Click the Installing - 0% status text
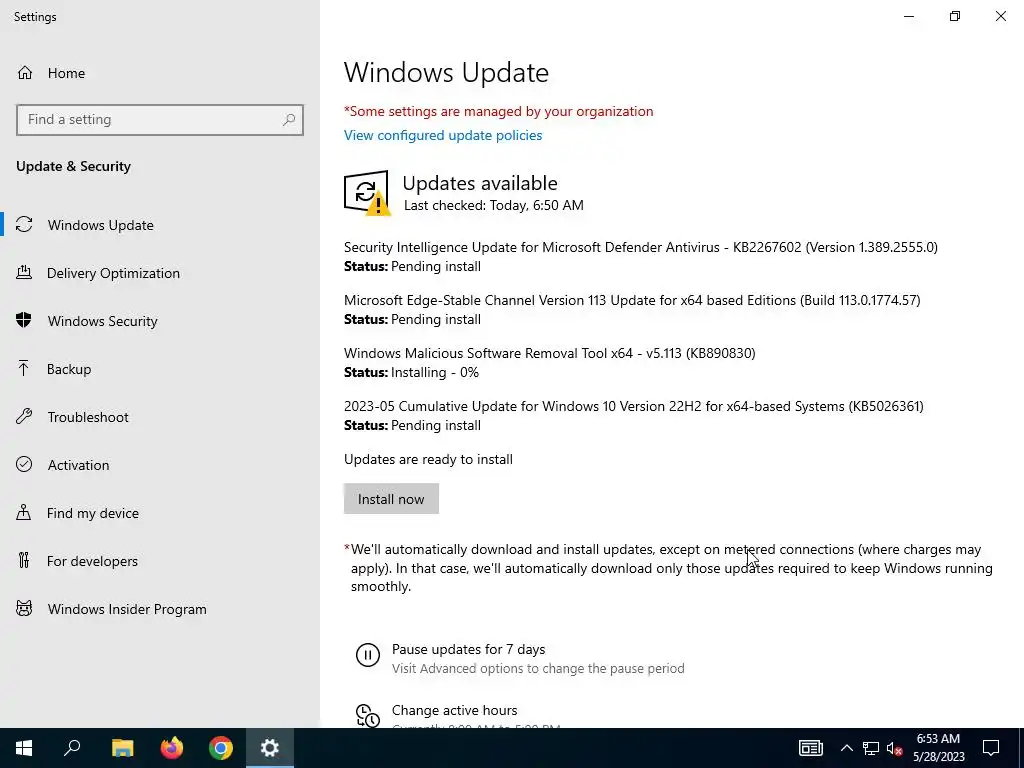This screenshot has height=768, width=1024. [435, 372]
